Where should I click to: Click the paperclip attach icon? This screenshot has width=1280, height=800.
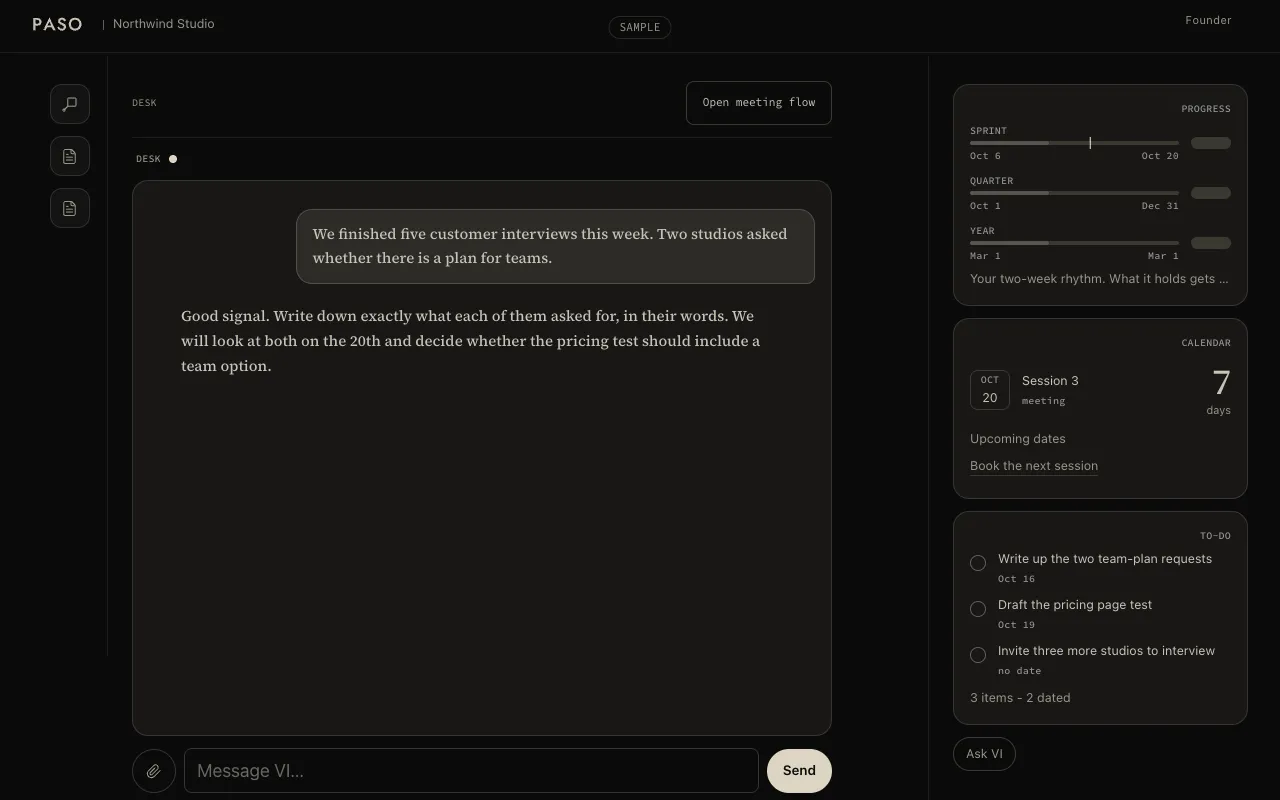tap(154, 771)
